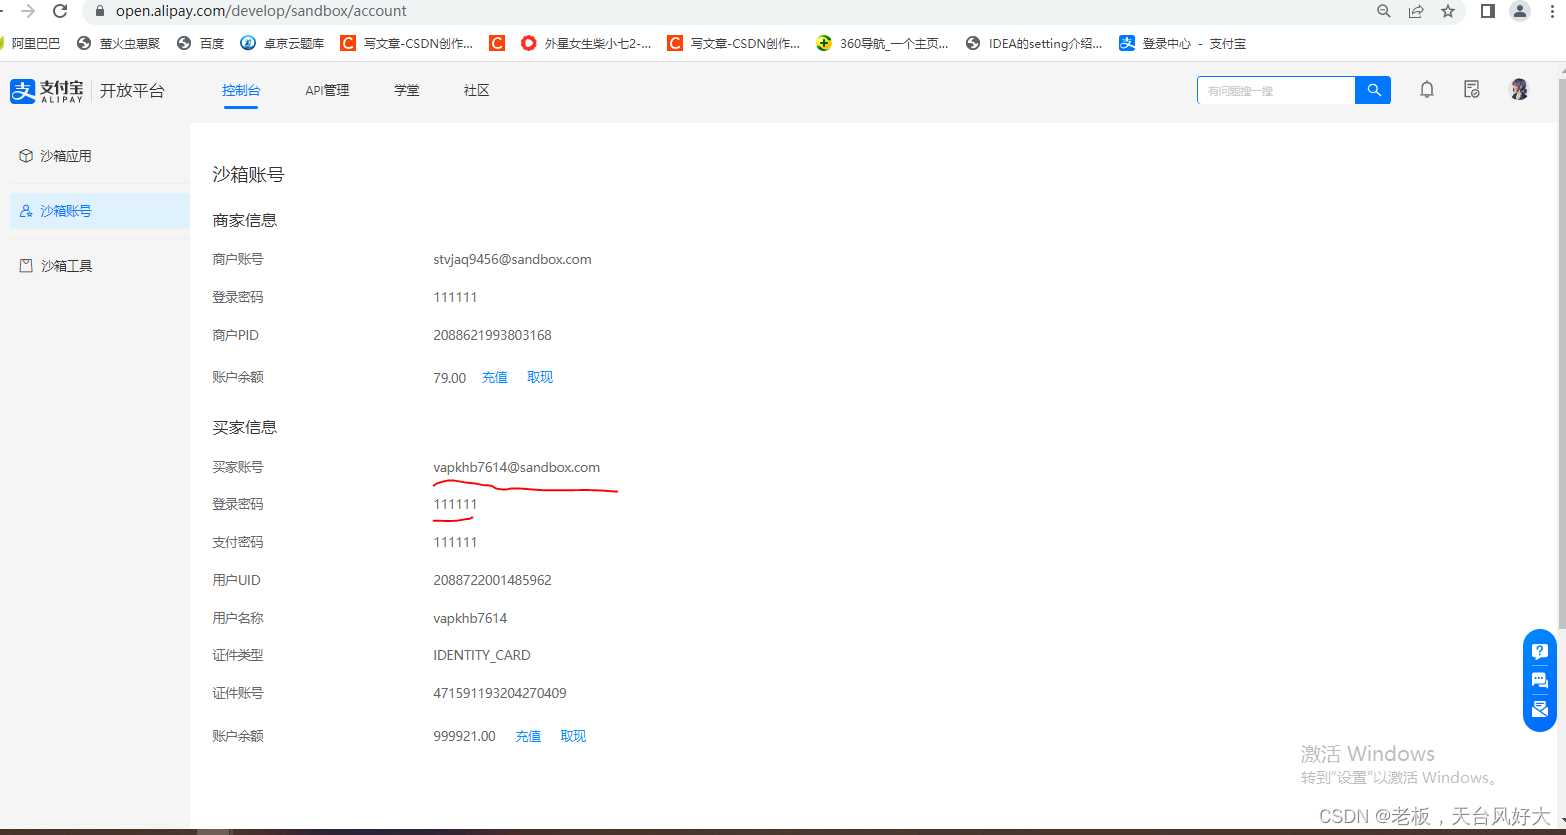Click merchant balance value 79.00
Image resolution: width=1566 pixels, height=835 pixels.
[x=449, y=378]
